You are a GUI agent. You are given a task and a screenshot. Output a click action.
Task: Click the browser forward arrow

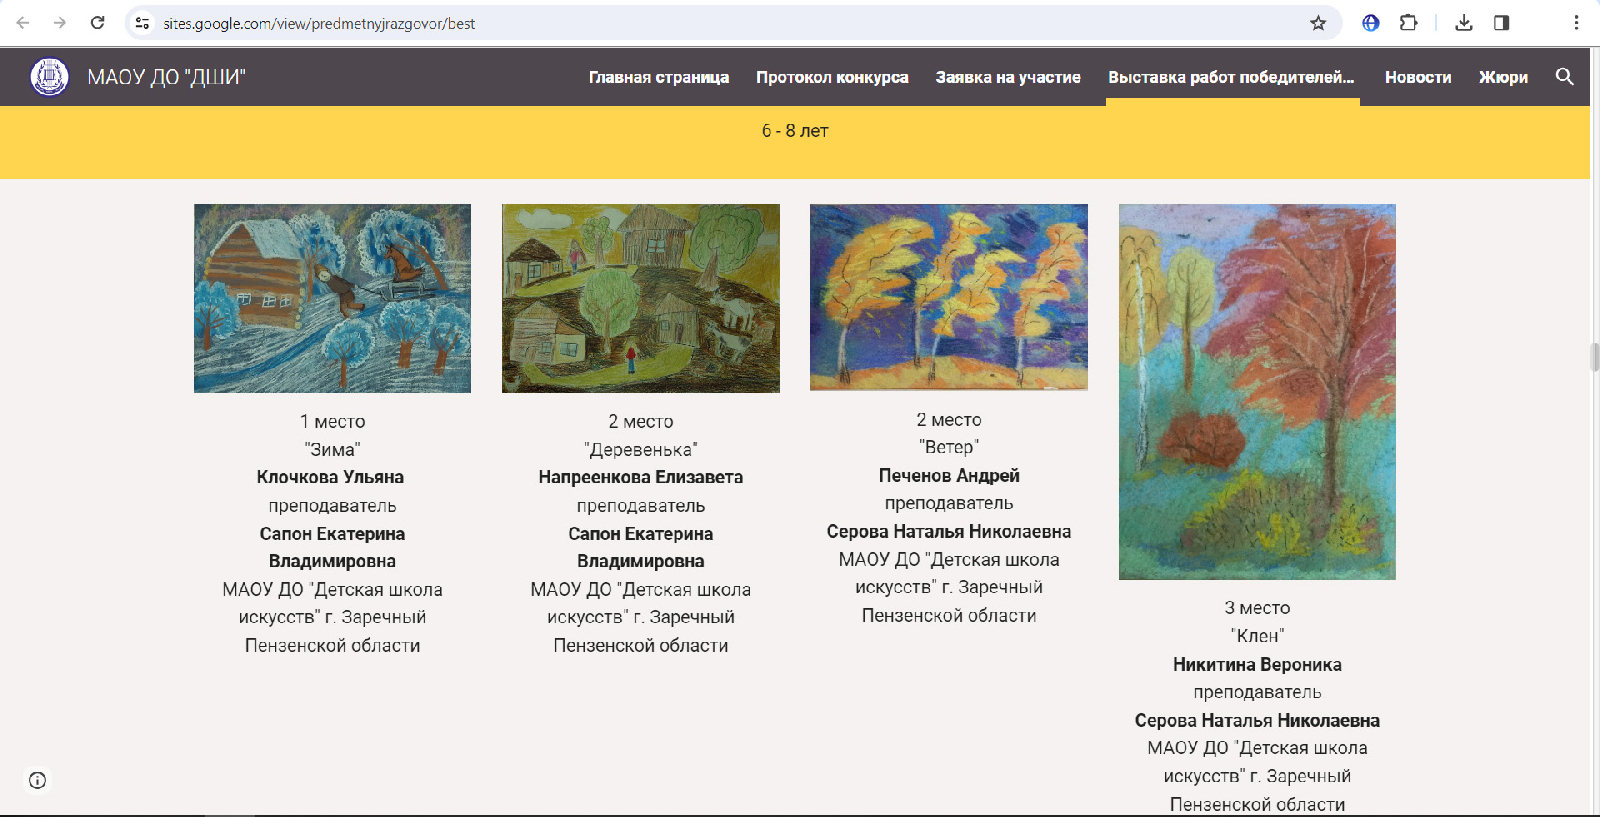pos(60,23)
